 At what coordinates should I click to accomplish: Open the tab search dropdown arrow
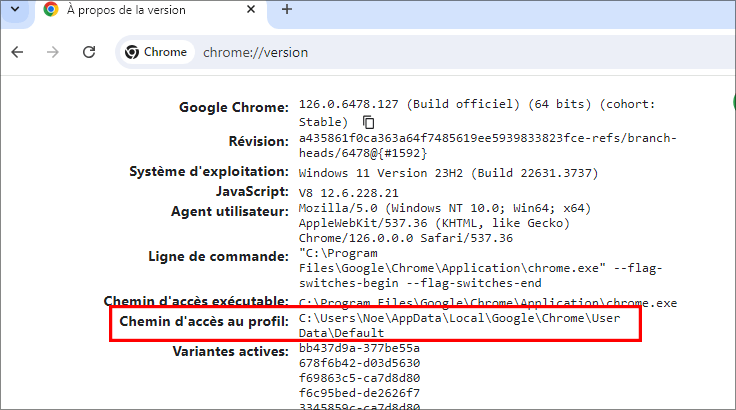pos(15,9)
